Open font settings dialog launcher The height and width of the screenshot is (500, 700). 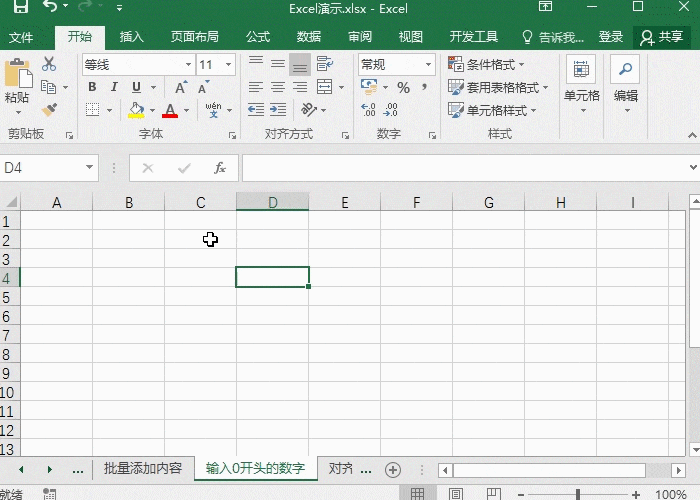coord(232,135)
